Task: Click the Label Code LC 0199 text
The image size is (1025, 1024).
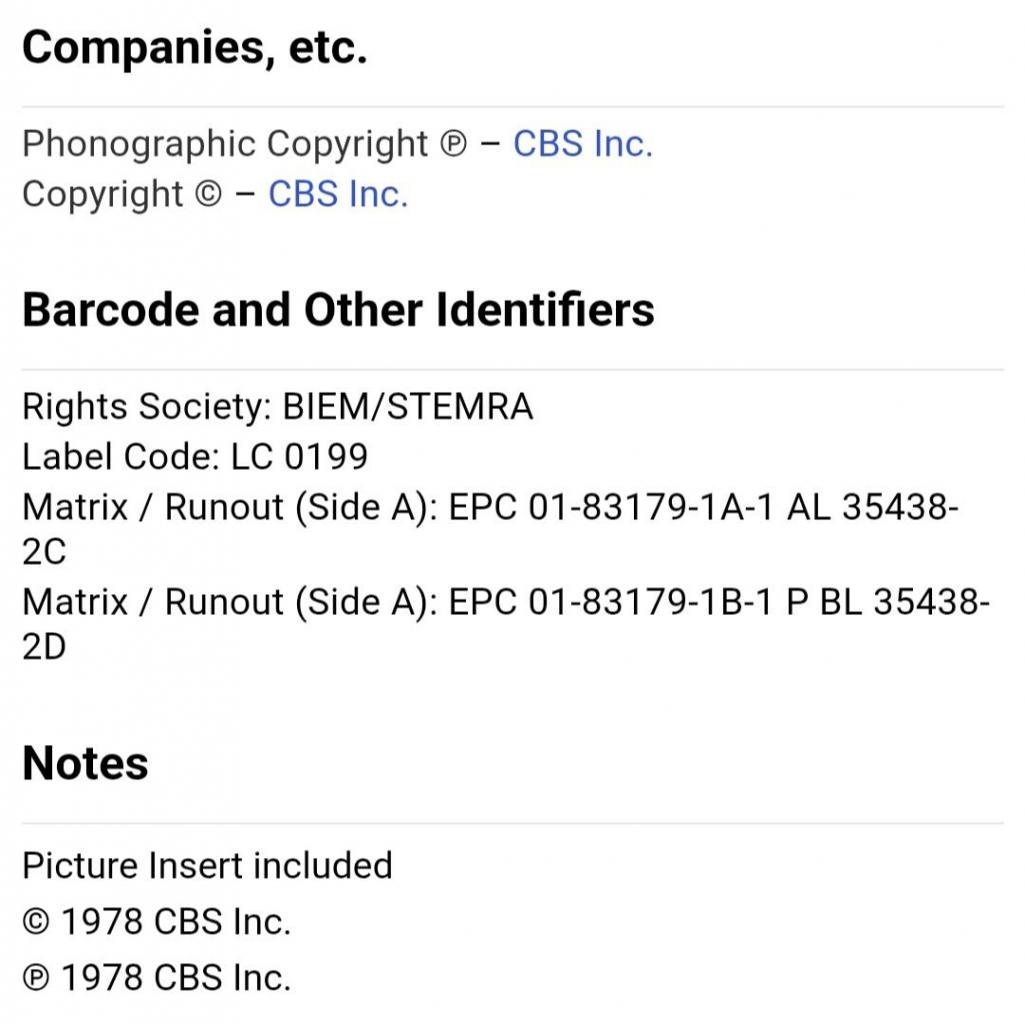Action: (x=195, y=457)
